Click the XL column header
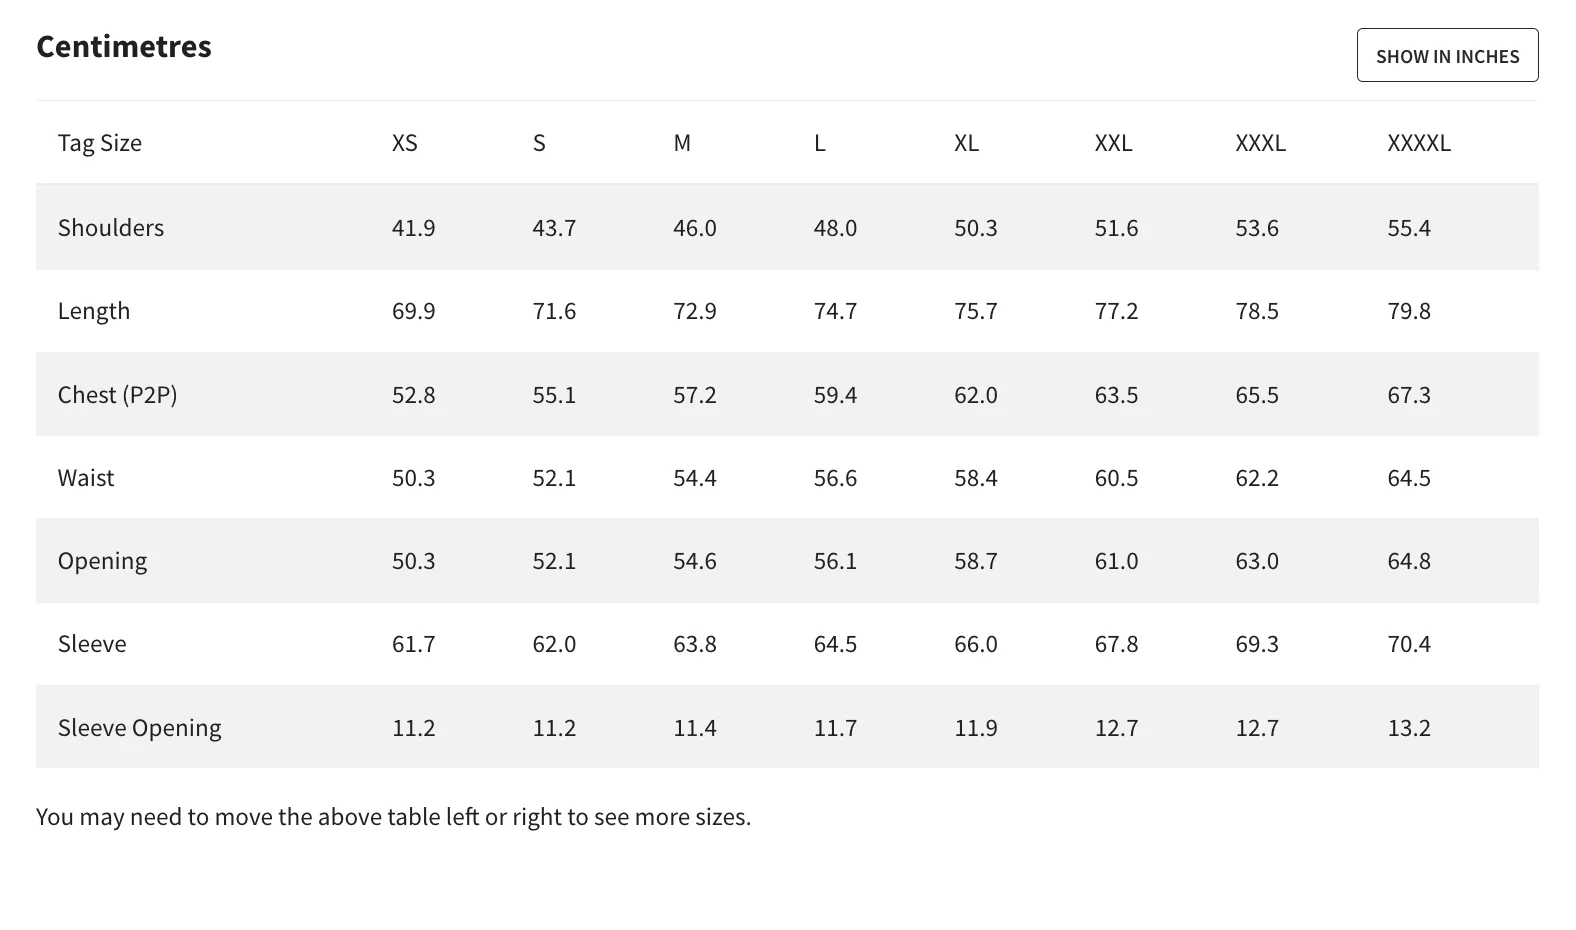This screenshot has height=930, width=1576. click(x=967, y=143)
